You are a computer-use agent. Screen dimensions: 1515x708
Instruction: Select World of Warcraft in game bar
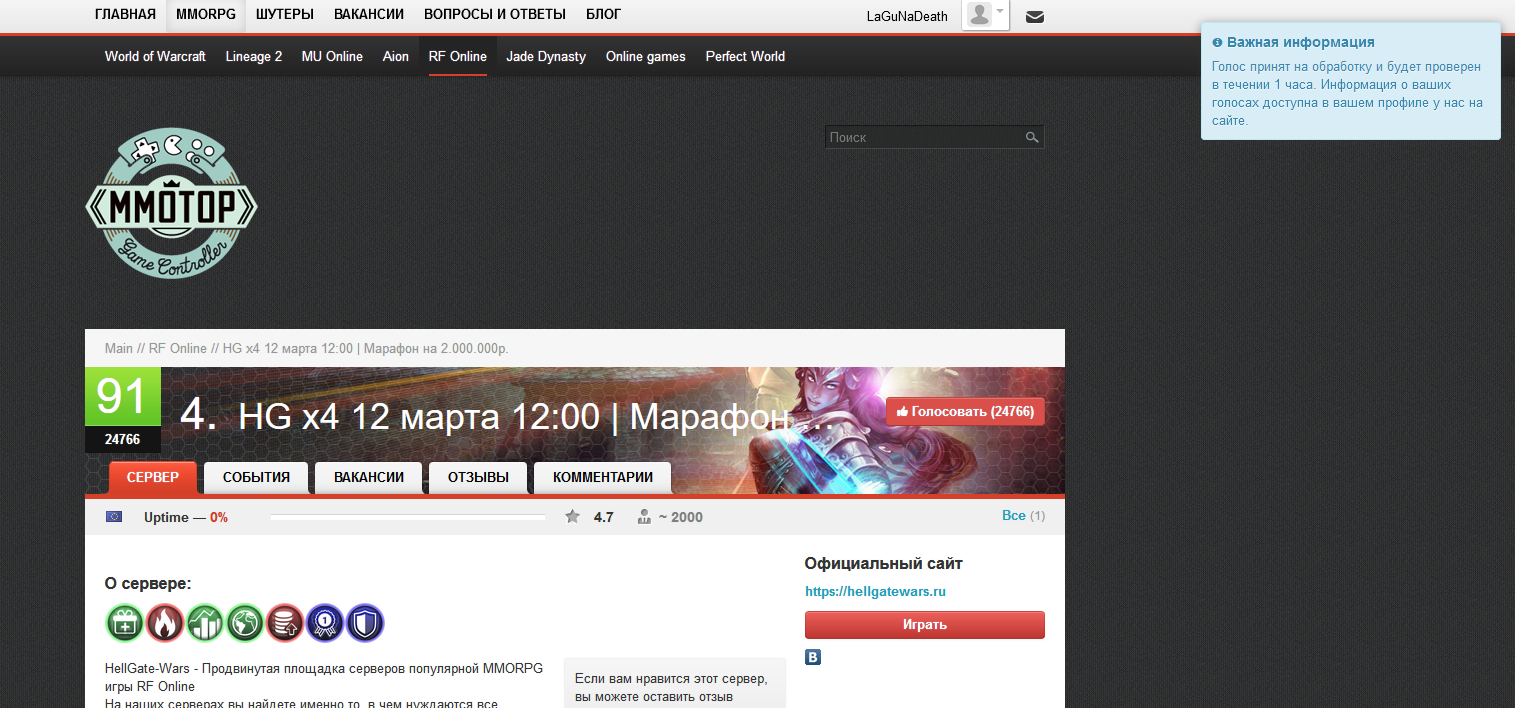155,56
